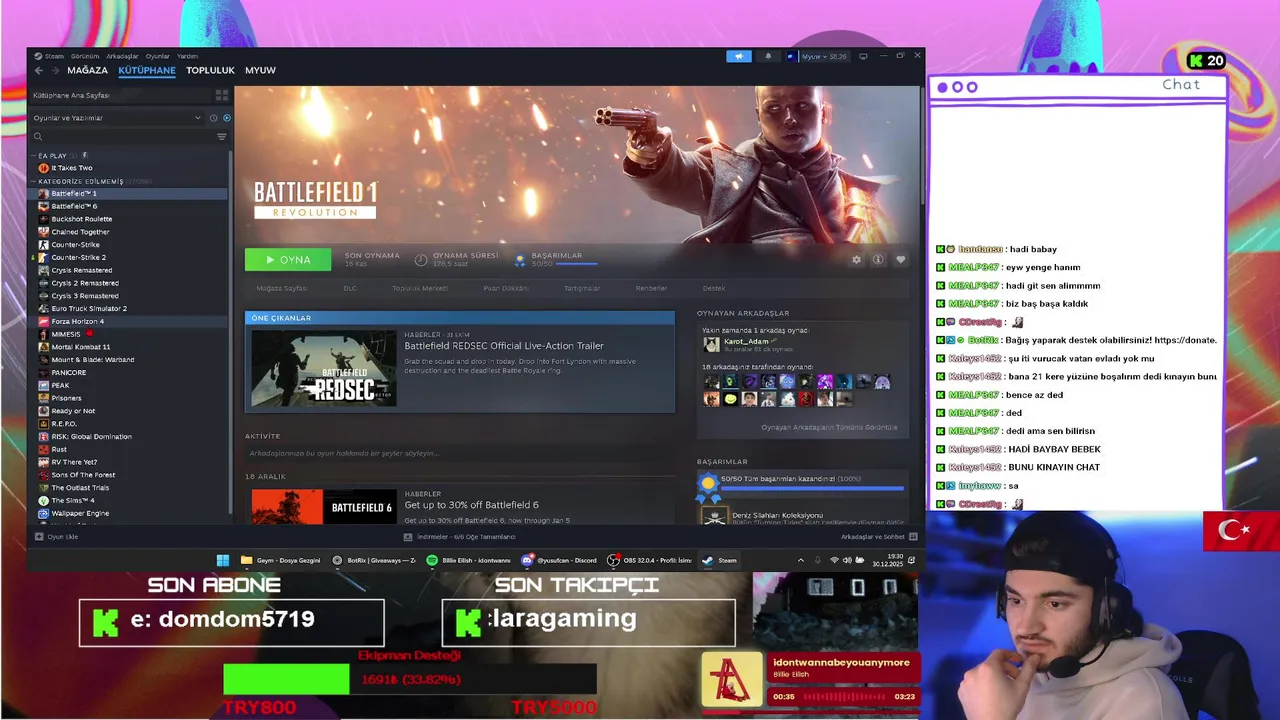This screenshot has height=720, width=1280.
Task: Open the Destek link
Action: [714, 288]
